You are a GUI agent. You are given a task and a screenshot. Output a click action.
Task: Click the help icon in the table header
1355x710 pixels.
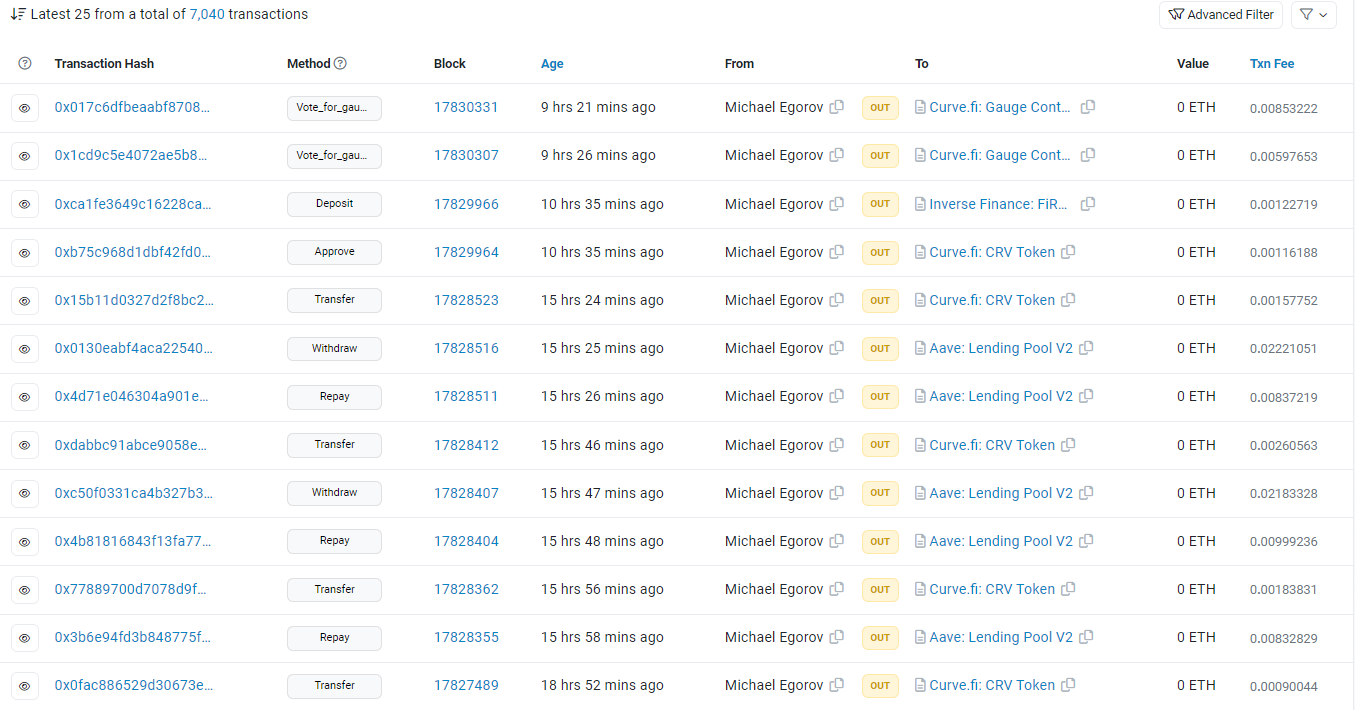coord(25,63)
